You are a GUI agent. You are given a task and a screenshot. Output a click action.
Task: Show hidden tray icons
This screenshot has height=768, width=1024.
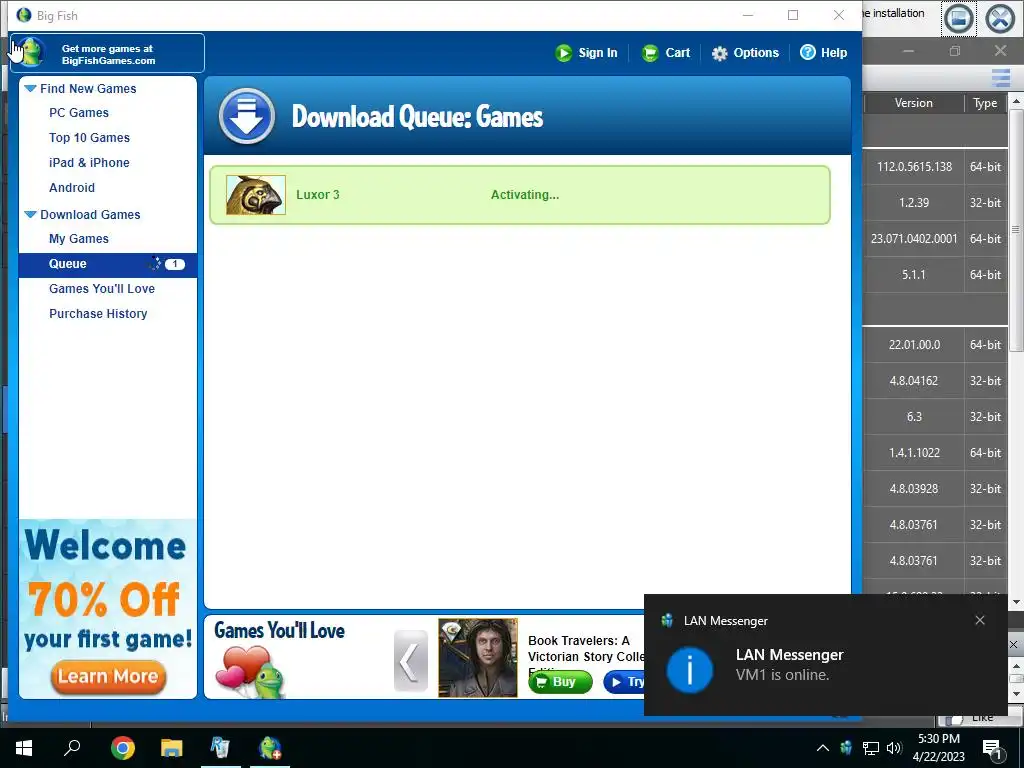pos(823,748)
